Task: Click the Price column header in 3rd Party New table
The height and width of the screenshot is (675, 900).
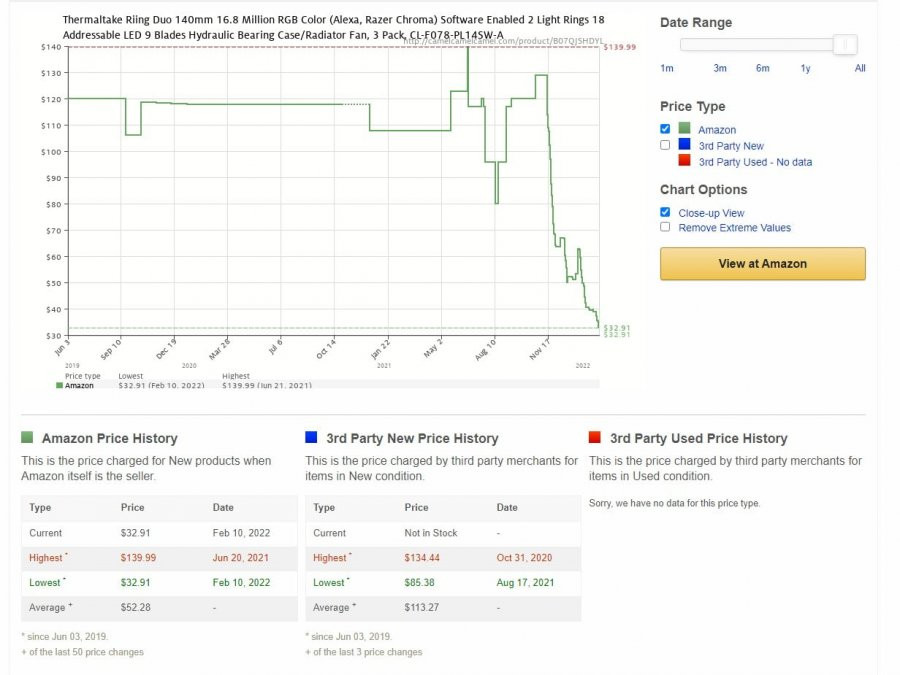Action: point(416,507)
